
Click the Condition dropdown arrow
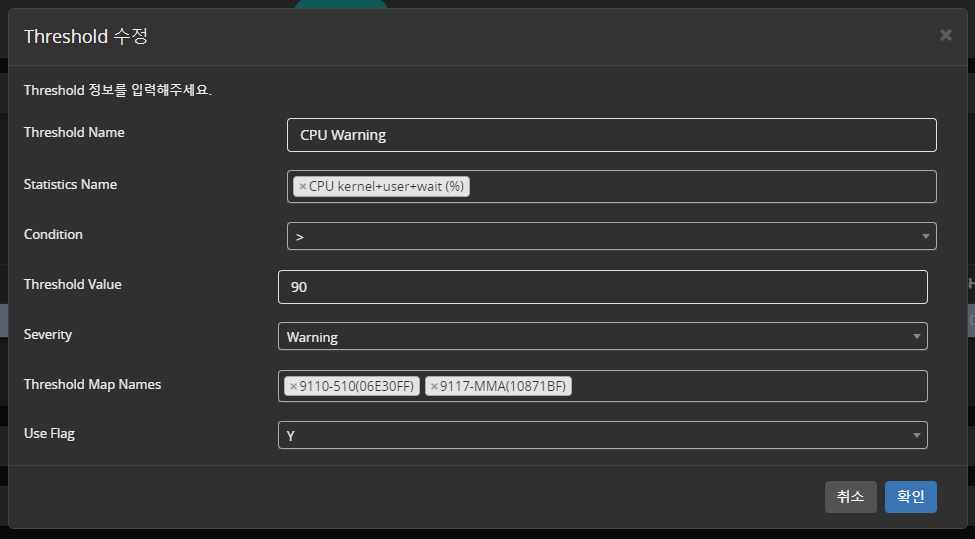[x=925, y=236]
